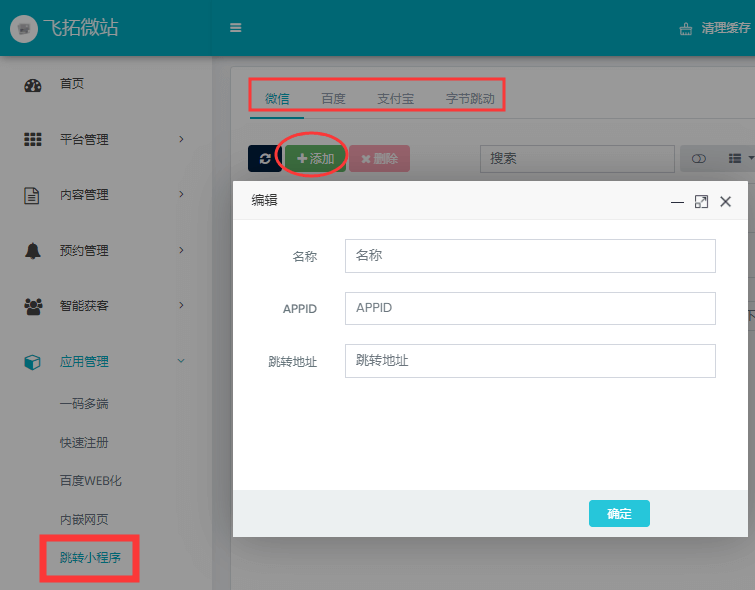Image resolution: width=755 pixels, height=590 pixels.
Task: Click the dashboard icon beside 首页
Action: [x=33, y=86]
